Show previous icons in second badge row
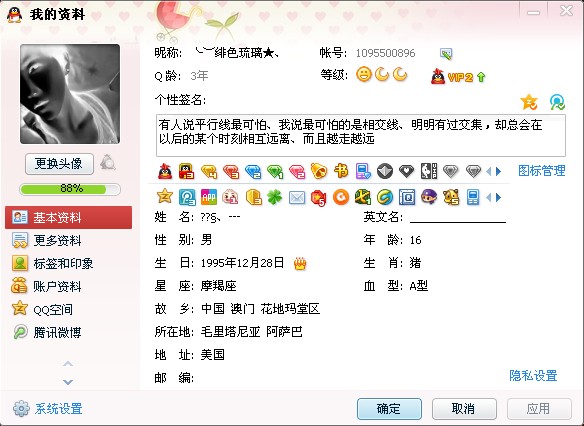Viewport: 584px width, 426px height. pos(489,198)
